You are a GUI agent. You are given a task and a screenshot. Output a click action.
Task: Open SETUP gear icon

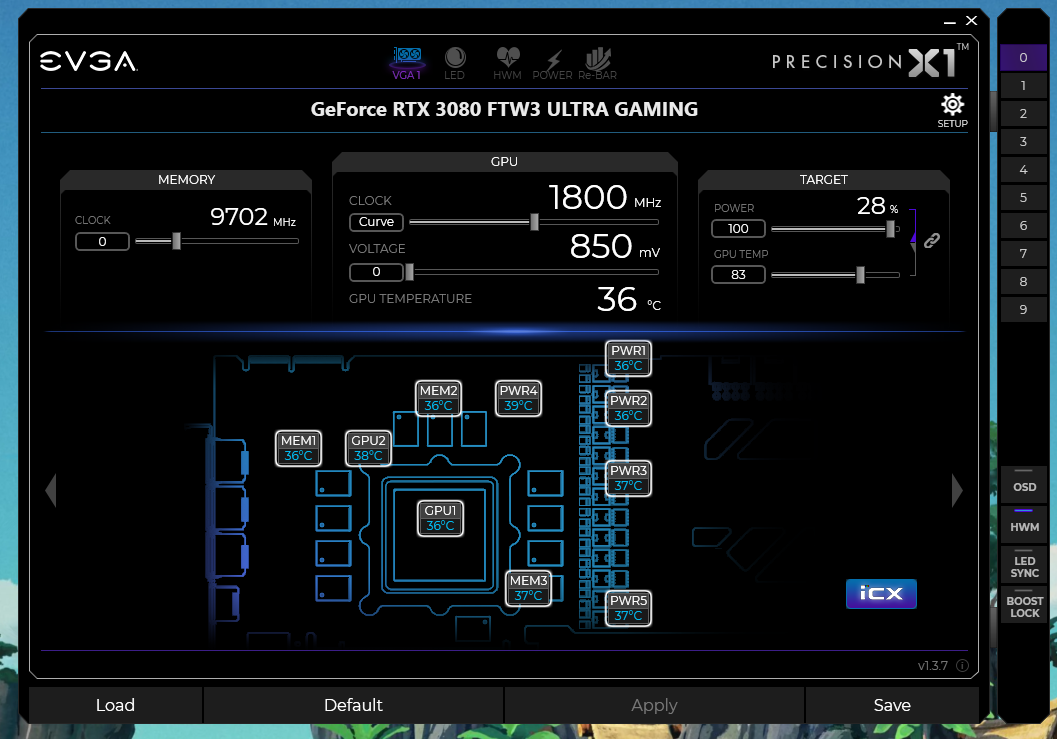point(953,111)
